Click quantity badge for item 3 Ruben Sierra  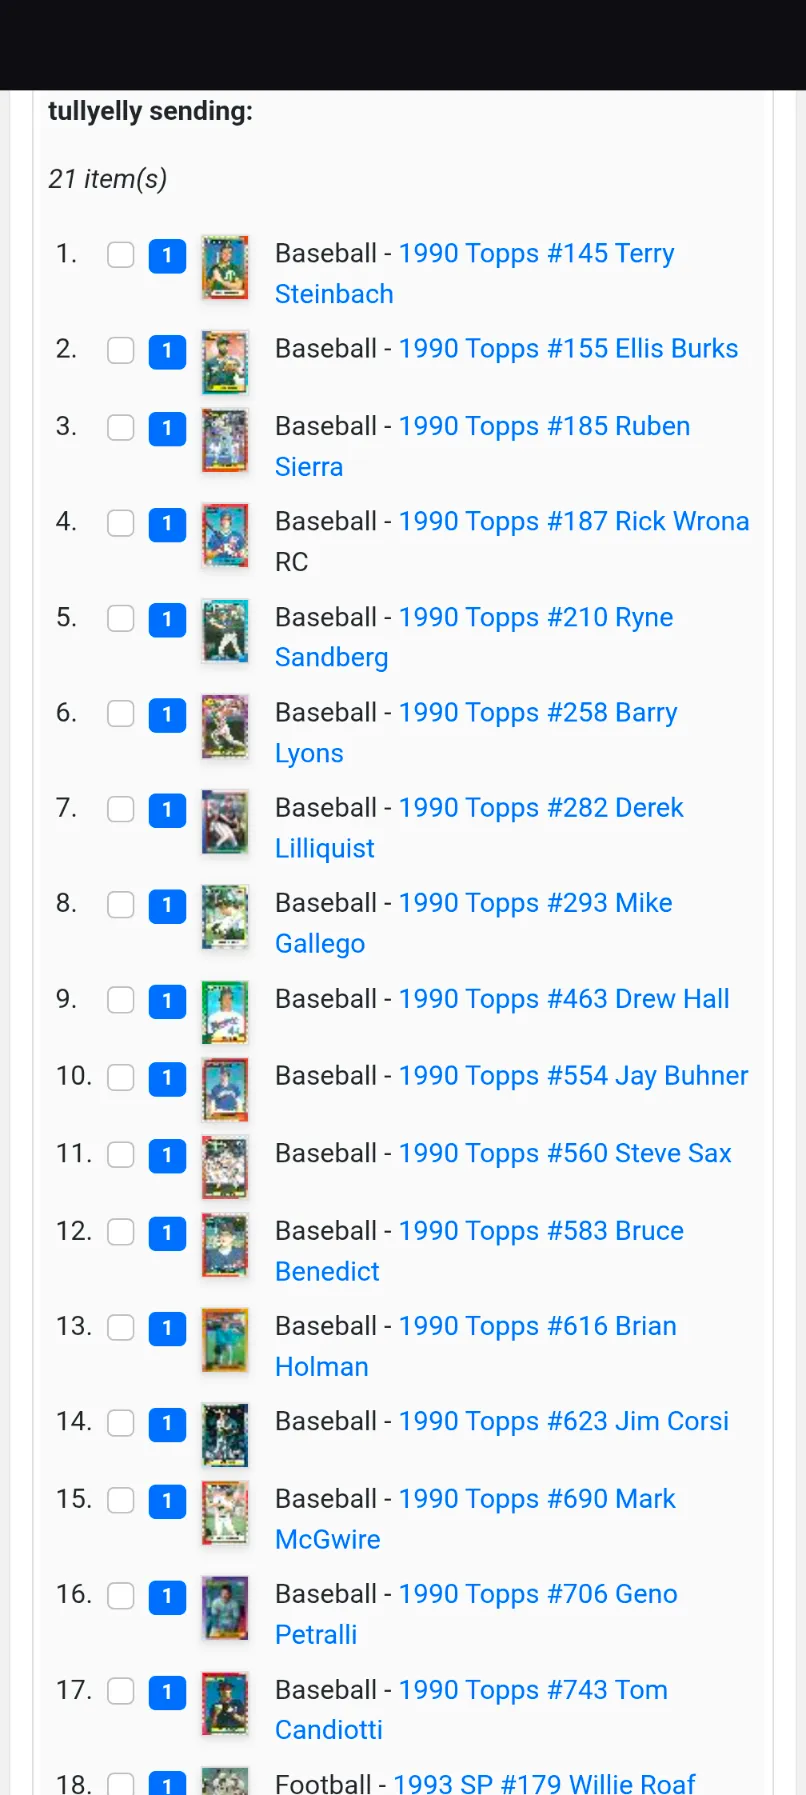[167, 429]
